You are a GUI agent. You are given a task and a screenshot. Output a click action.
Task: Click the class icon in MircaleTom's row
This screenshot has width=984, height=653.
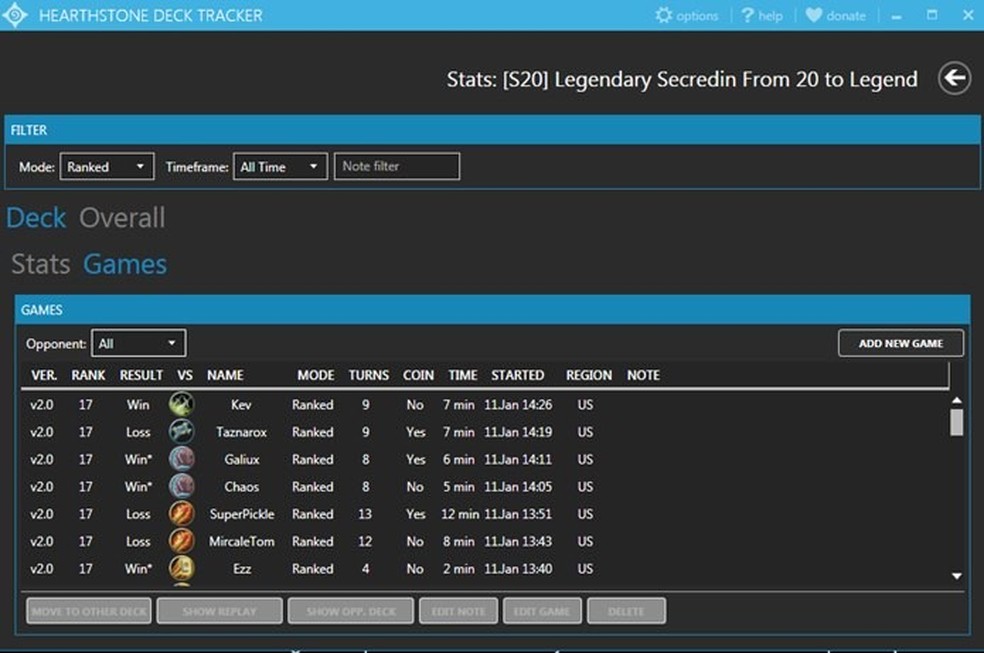coord(181,541)
